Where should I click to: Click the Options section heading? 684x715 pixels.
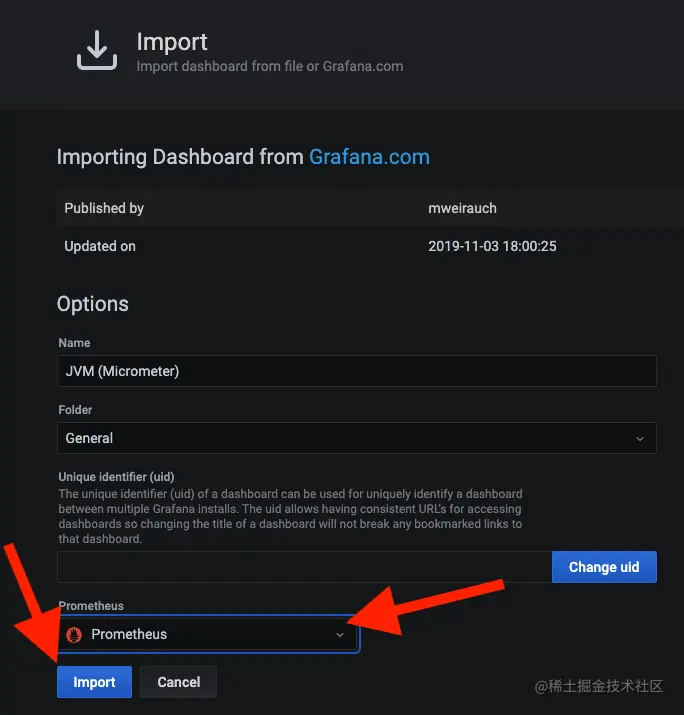[93, 304]
